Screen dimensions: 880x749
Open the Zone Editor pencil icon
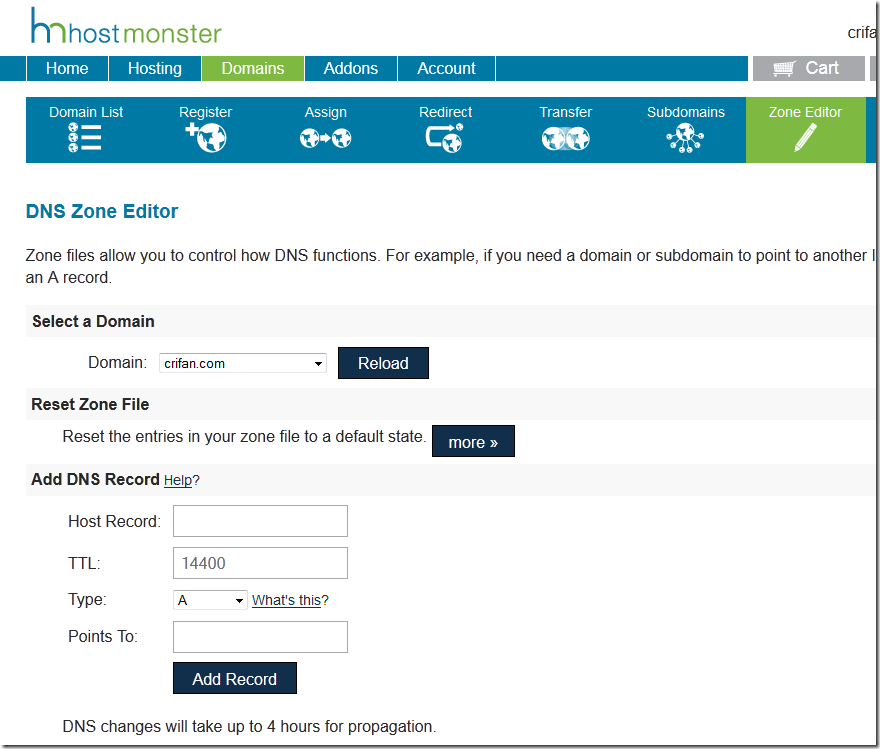coord(805,138)
